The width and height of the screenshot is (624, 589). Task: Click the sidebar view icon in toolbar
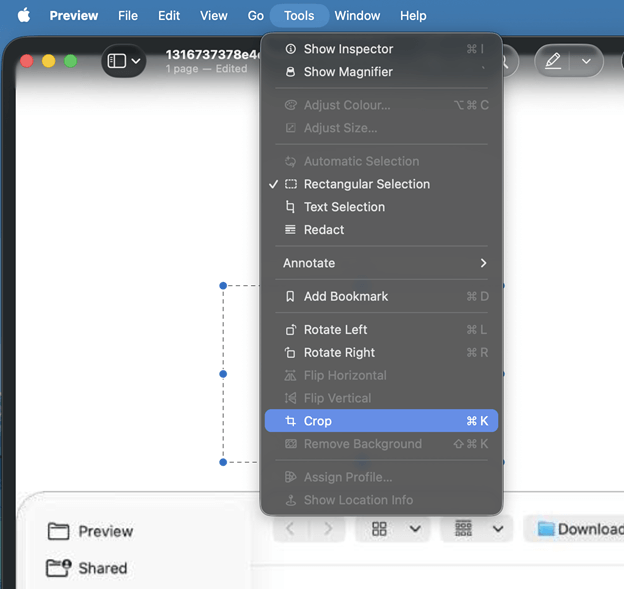coord(117,61)
